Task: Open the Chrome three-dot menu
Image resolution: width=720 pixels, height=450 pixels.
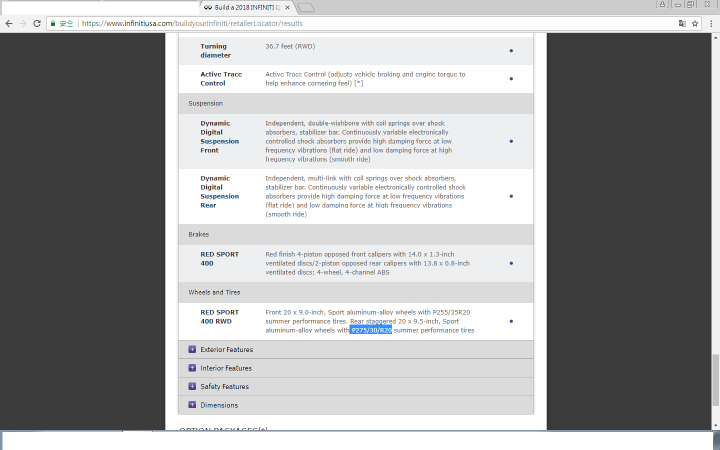Action: pos(711,23)
